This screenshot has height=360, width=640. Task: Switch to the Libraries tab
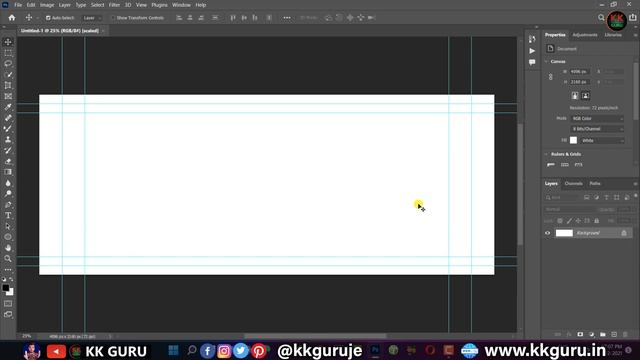(x=613, y=35)
